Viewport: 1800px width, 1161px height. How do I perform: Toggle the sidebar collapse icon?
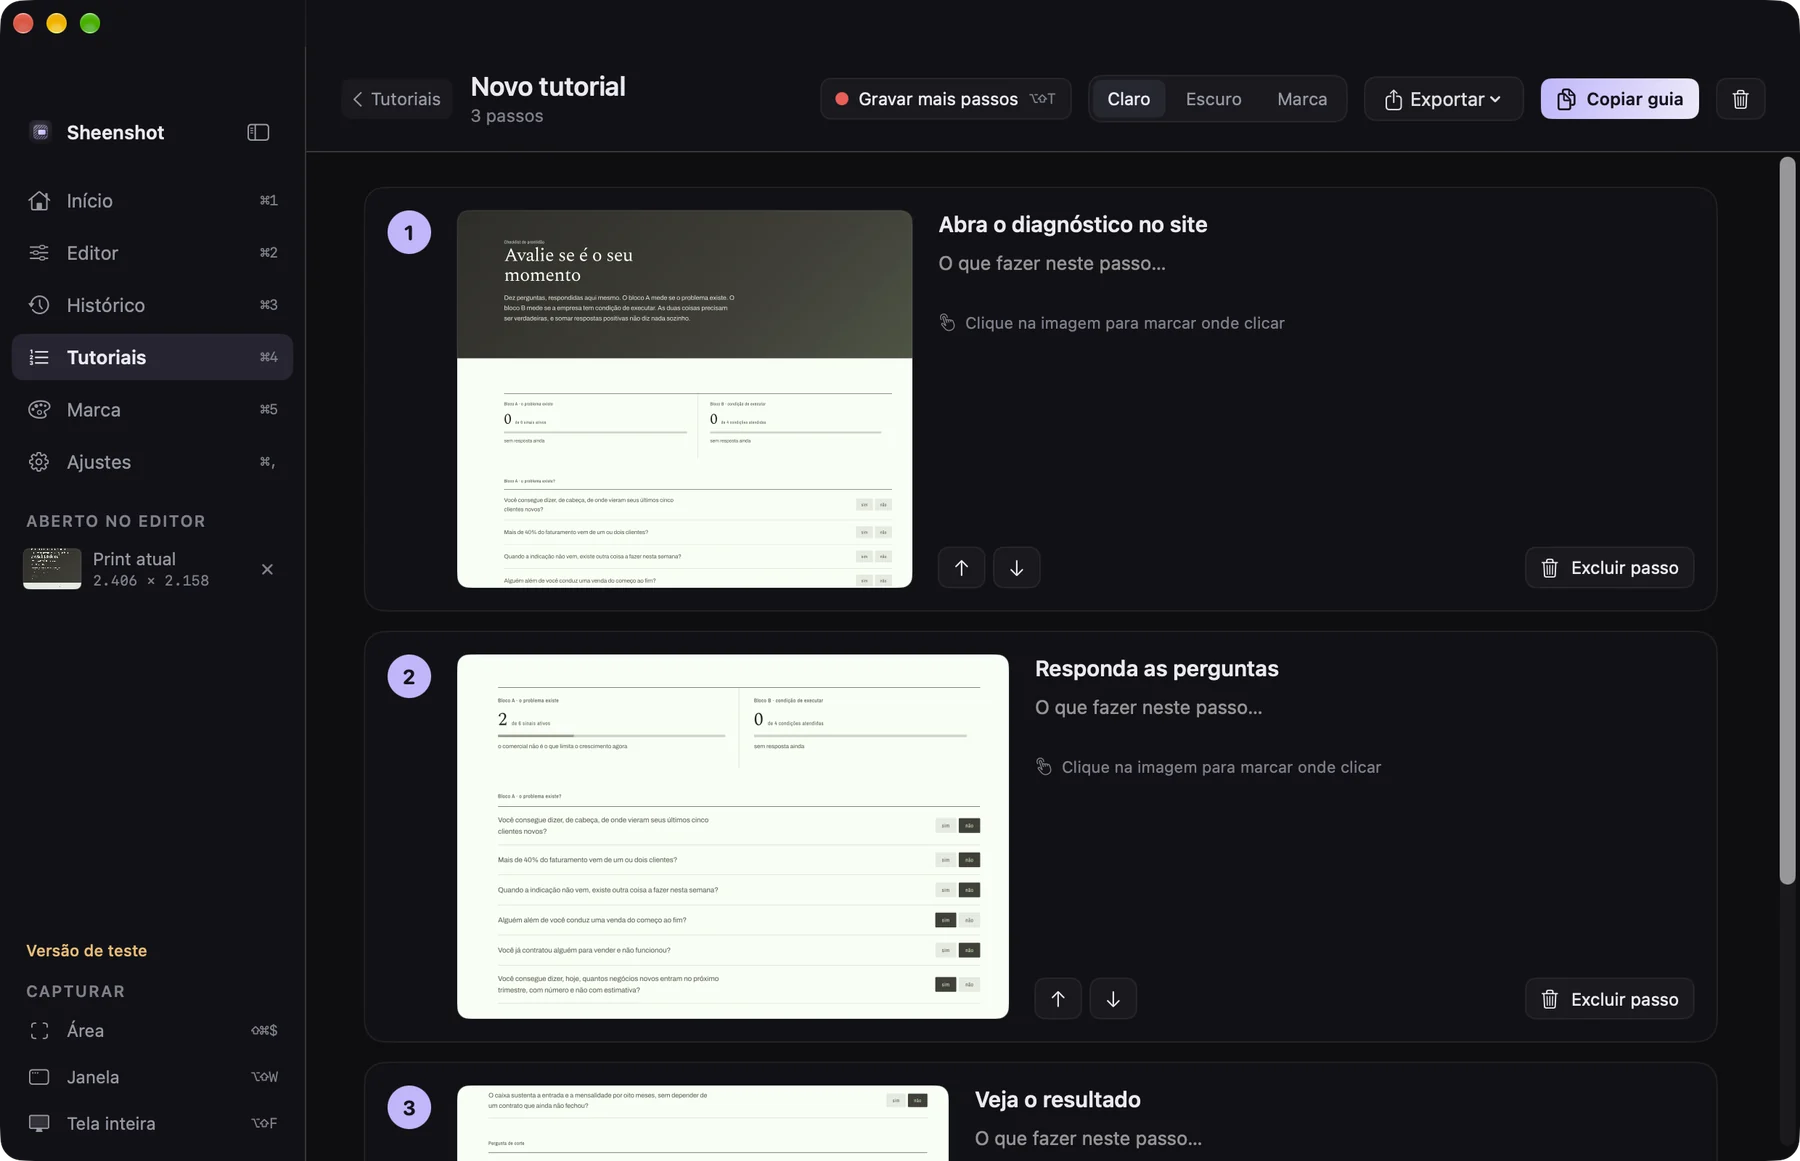(258, 132)
